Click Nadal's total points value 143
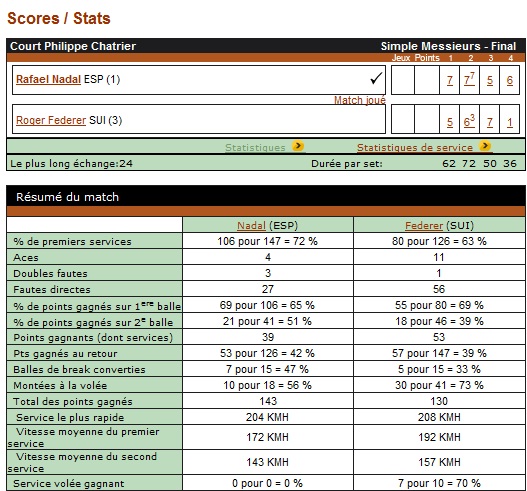 268,401
